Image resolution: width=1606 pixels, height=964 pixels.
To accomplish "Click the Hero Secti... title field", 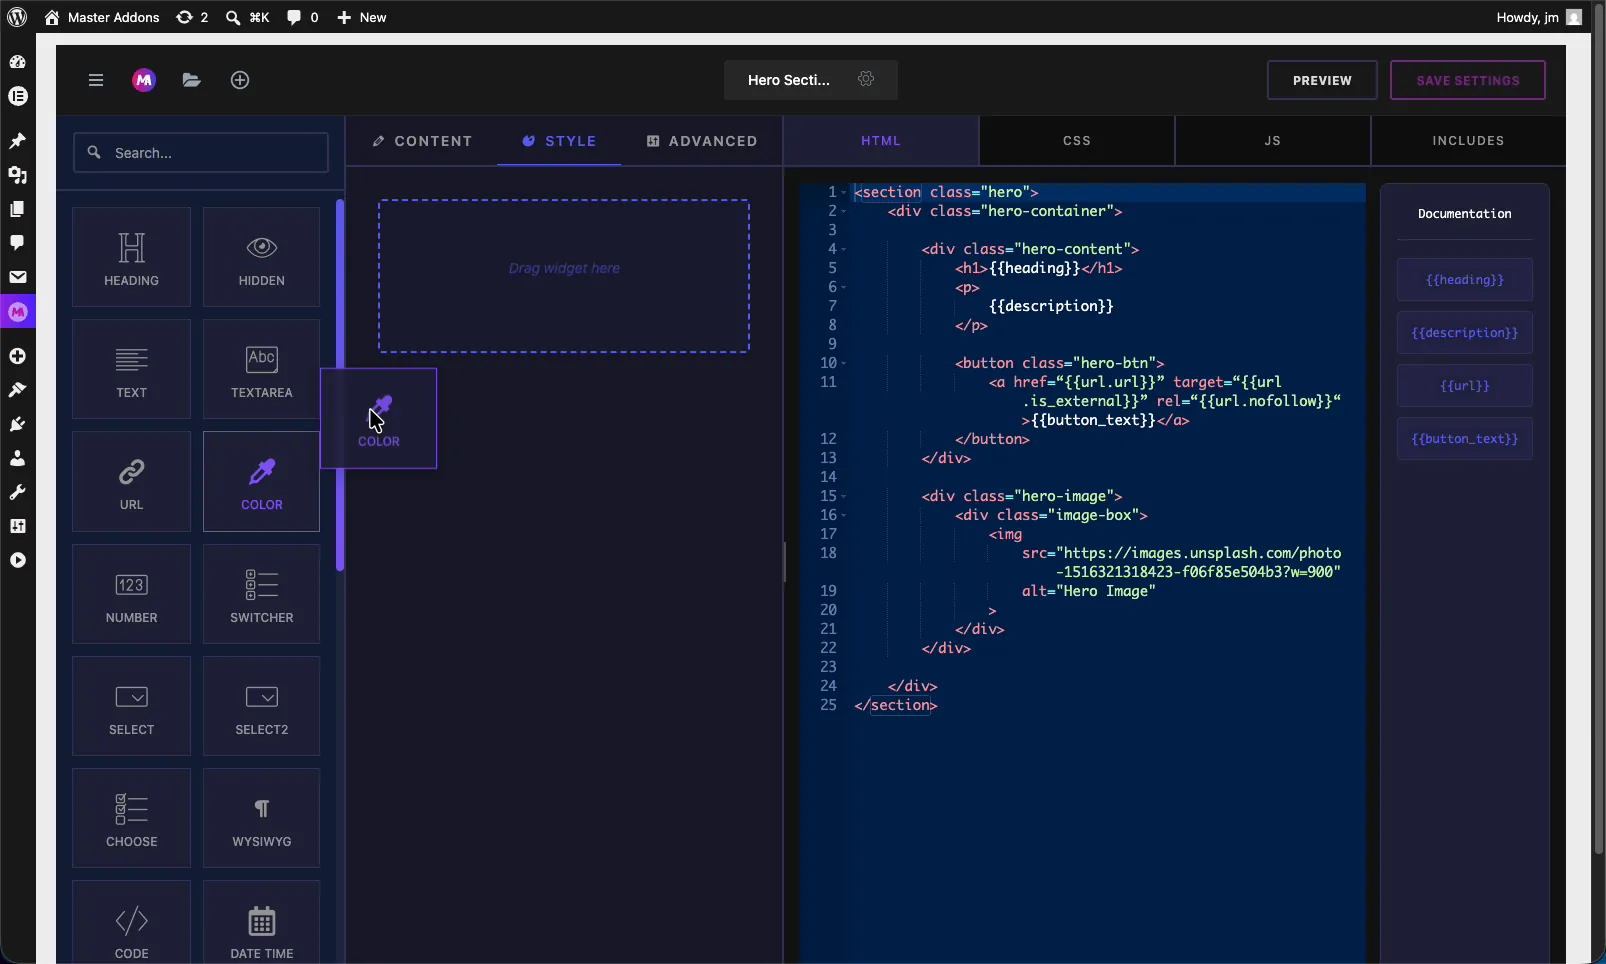I will click(789, 80).
